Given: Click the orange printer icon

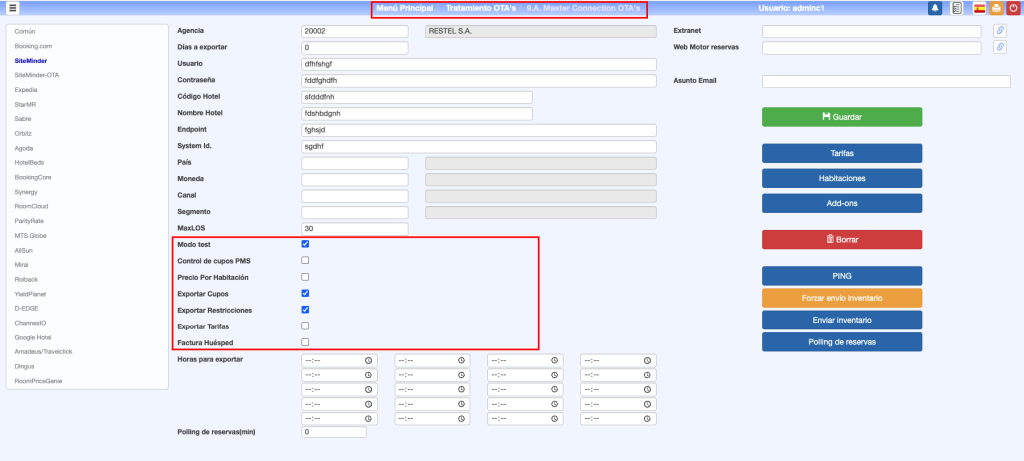Looking at the screenshot, I should point(996,8).
